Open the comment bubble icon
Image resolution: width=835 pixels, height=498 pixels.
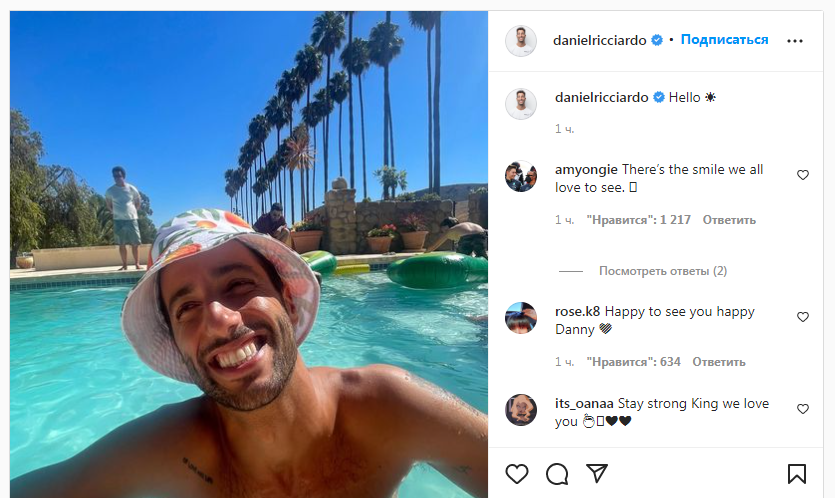[557, 473]
